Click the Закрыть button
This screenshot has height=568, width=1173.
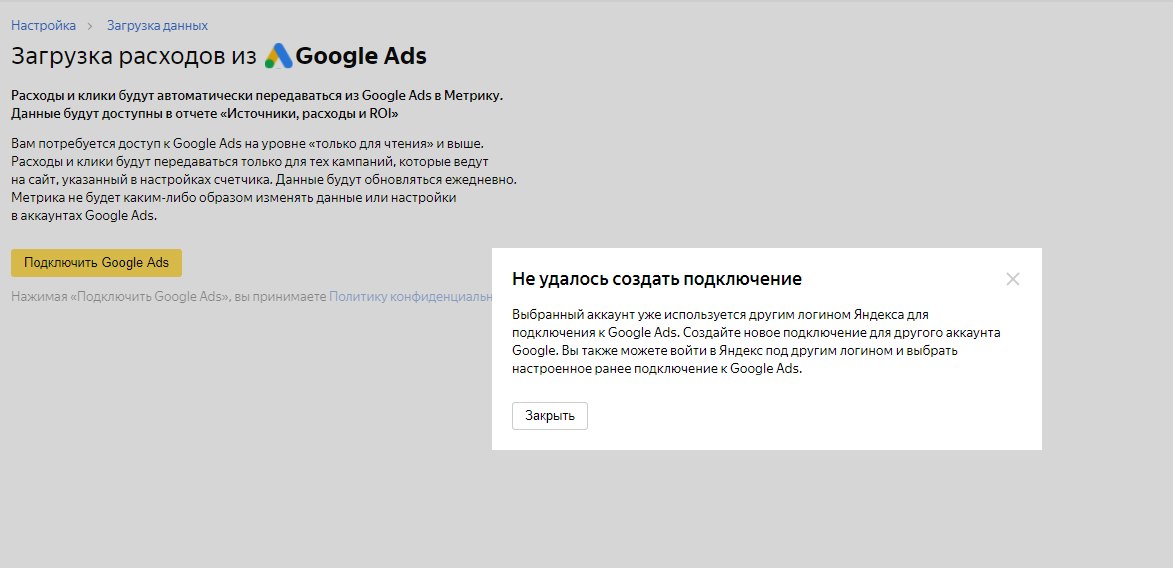click(x=550, y=416)
